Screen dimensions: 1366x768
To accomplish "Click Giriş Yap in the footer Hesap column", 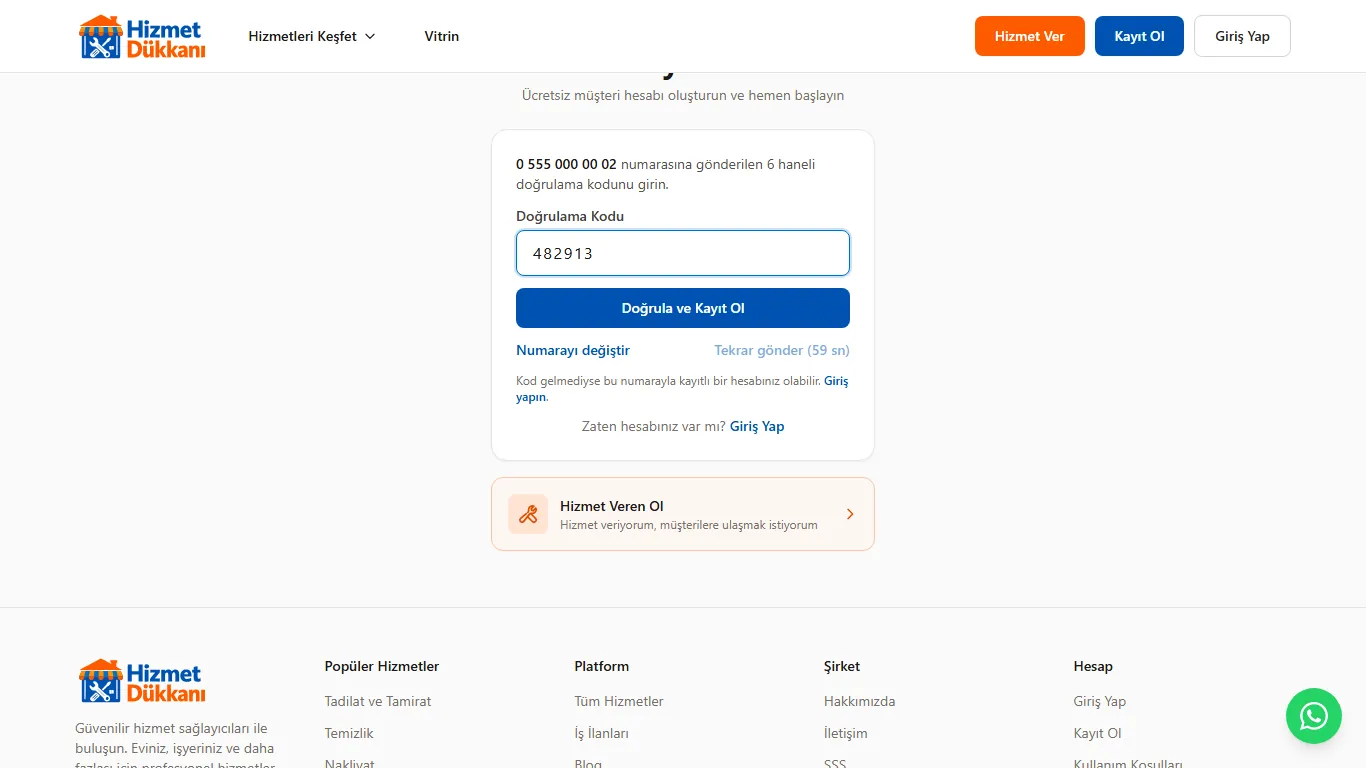I will pyautogui.click(x=1100, y=701).
